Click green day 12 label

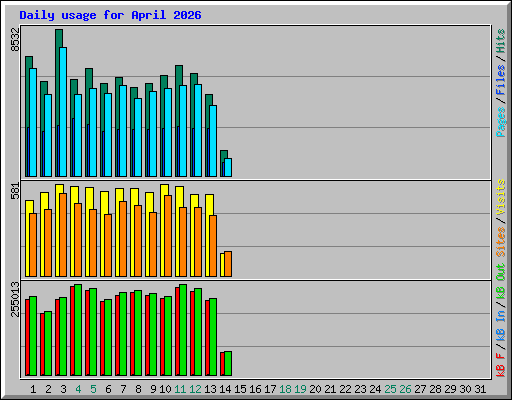pyautogui.click(x=195, y=389)
